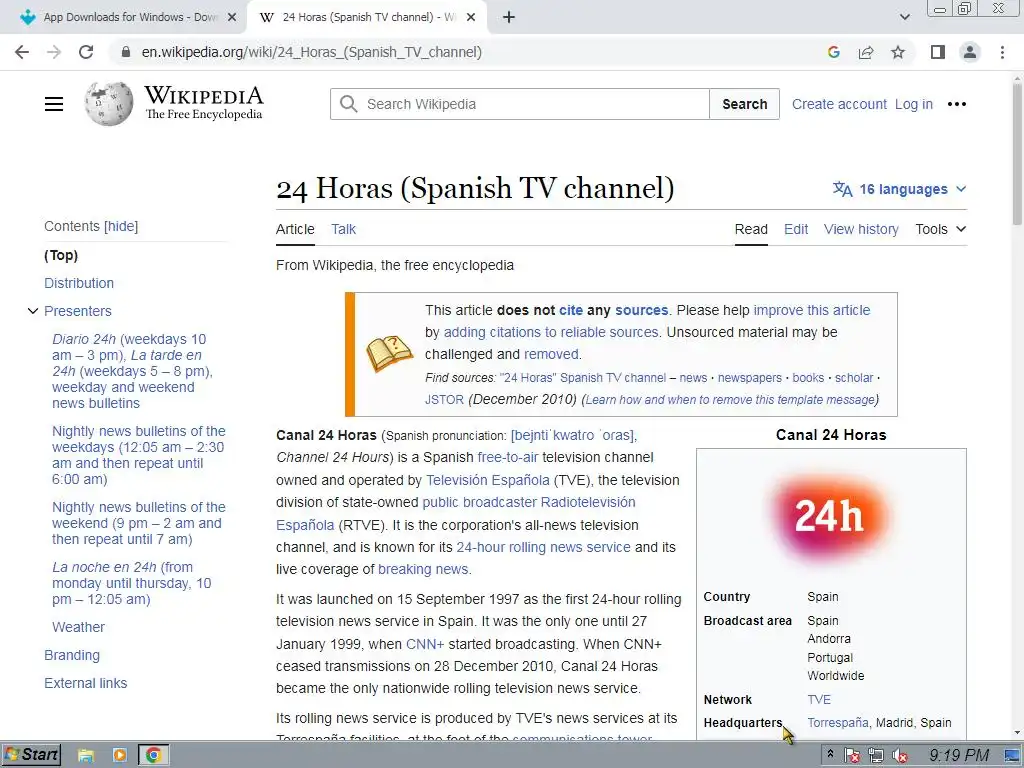Click the share page icon
This screenshot has height=768, width=1024.
point(866,52)
